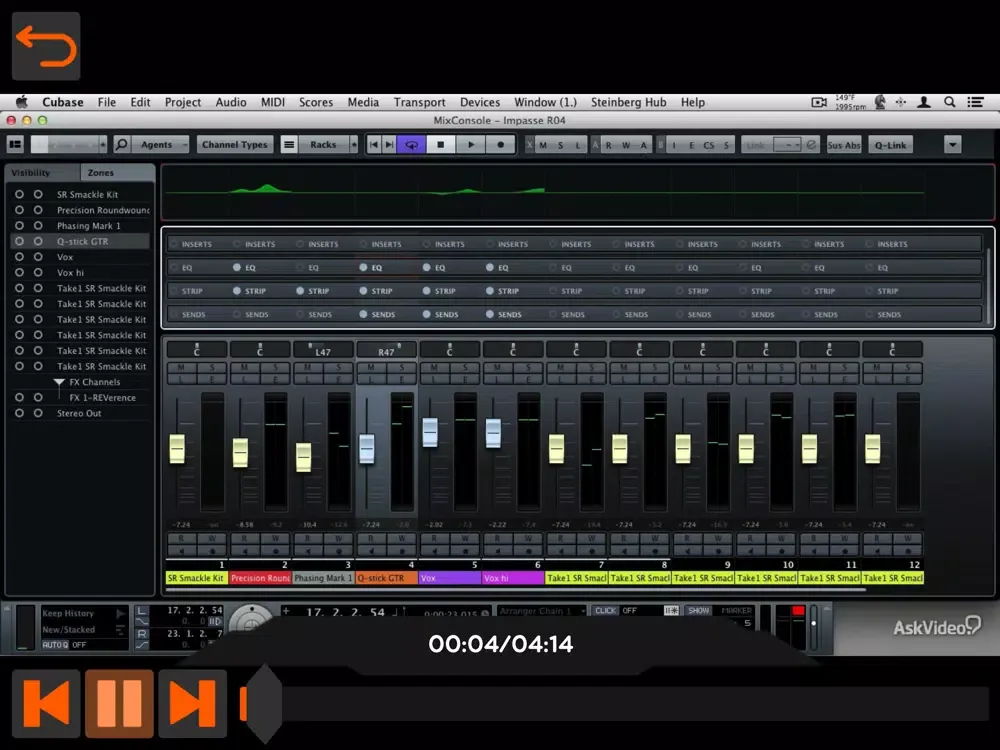Go to next marker transport button
The width and height of the screenshot is (1000, 750).
click(x=389, y=145)
